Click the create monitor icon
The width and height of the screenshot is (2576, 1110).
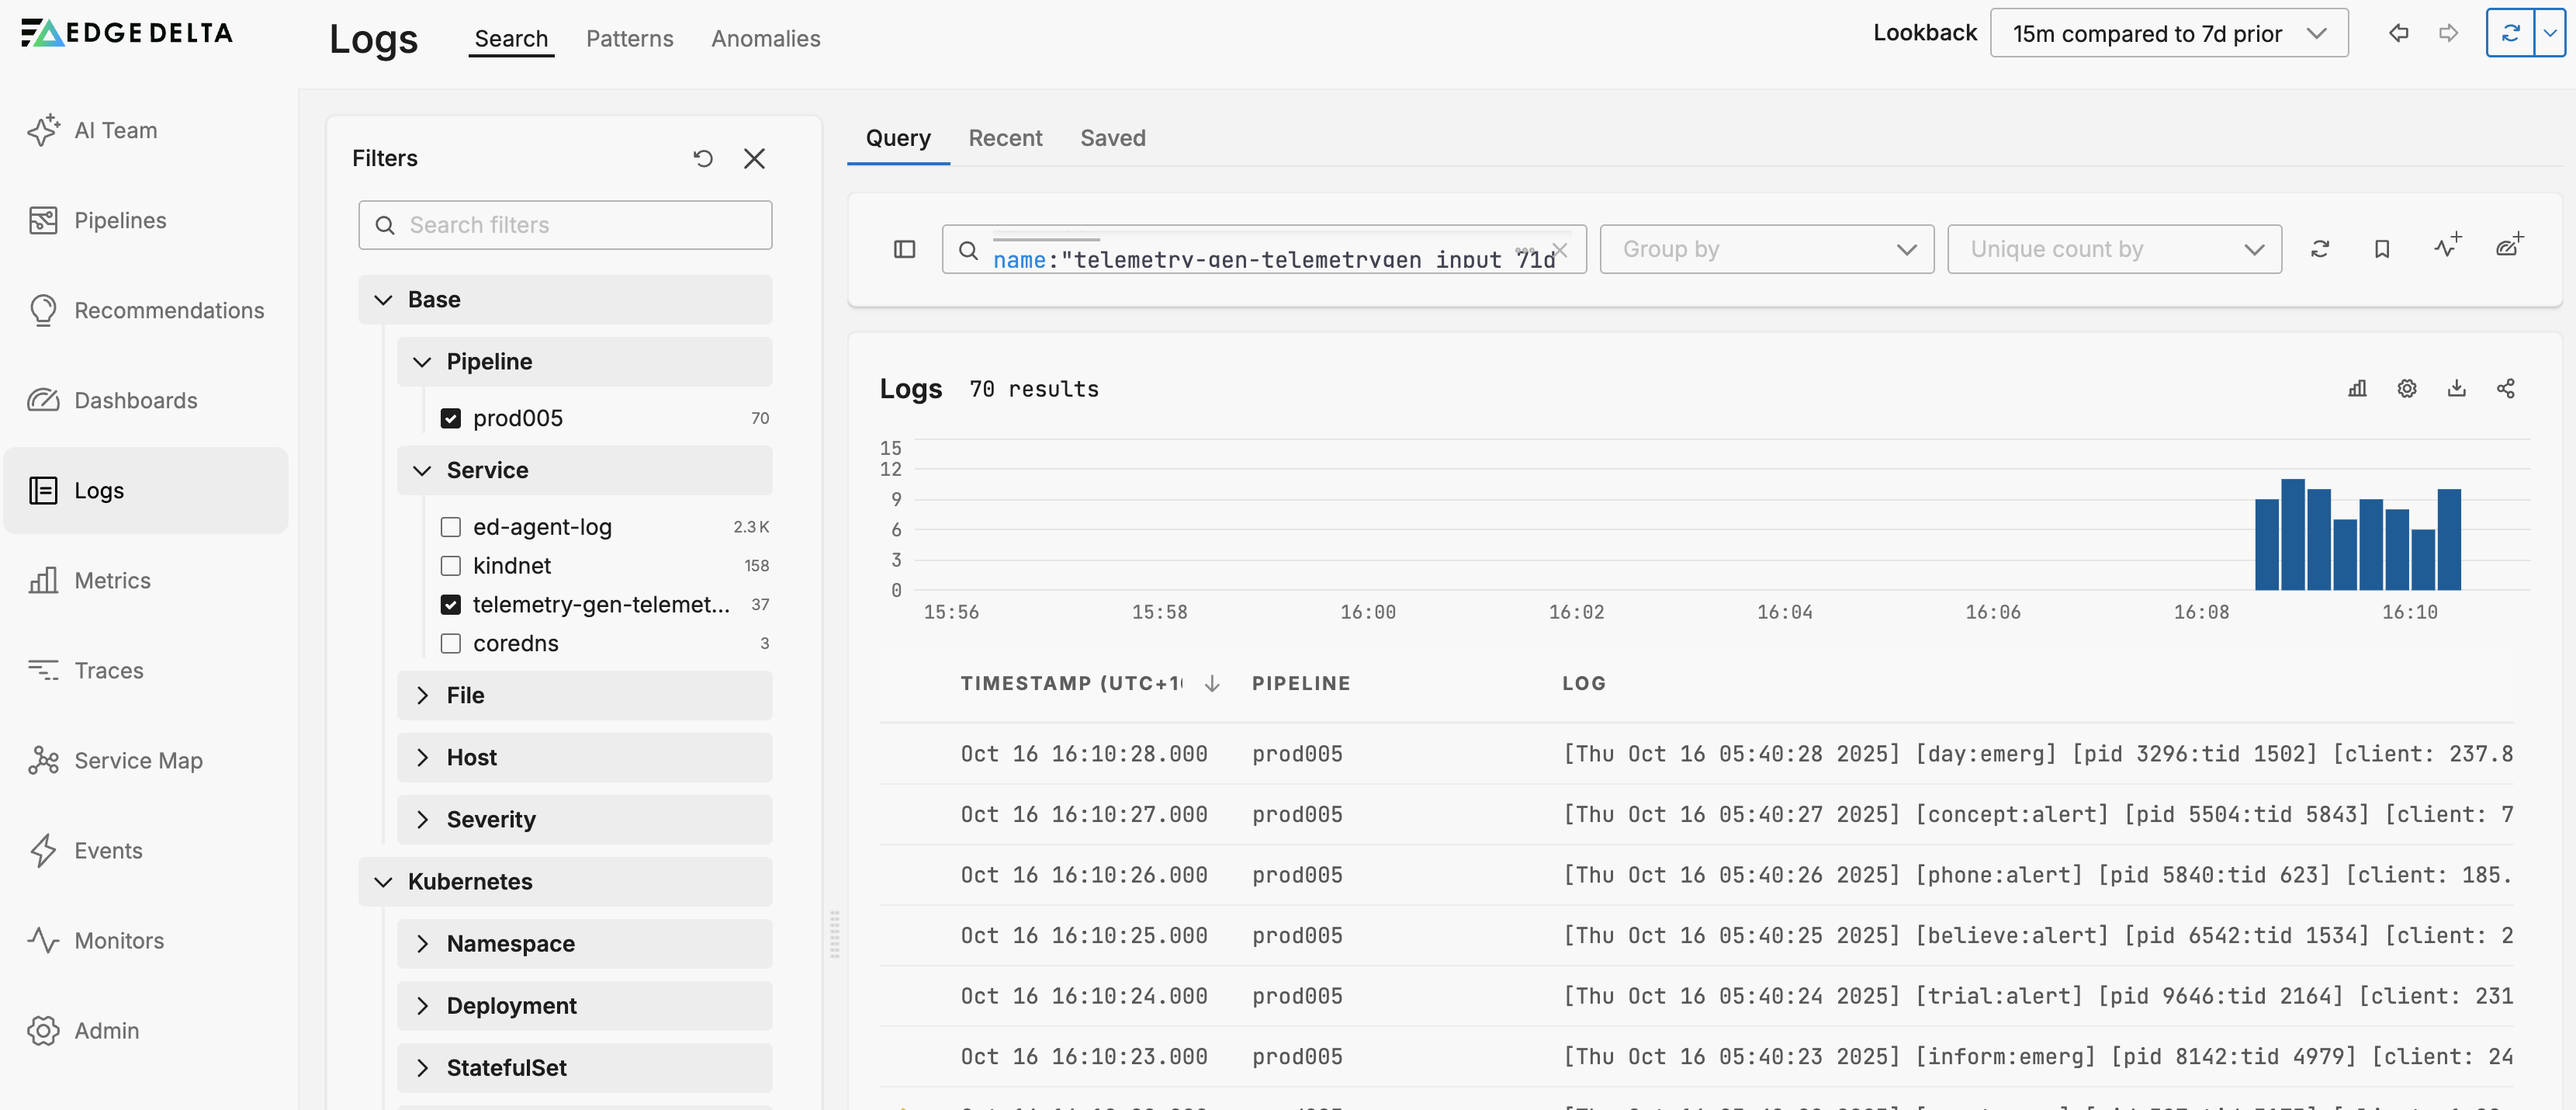[x=2446, y=247]
